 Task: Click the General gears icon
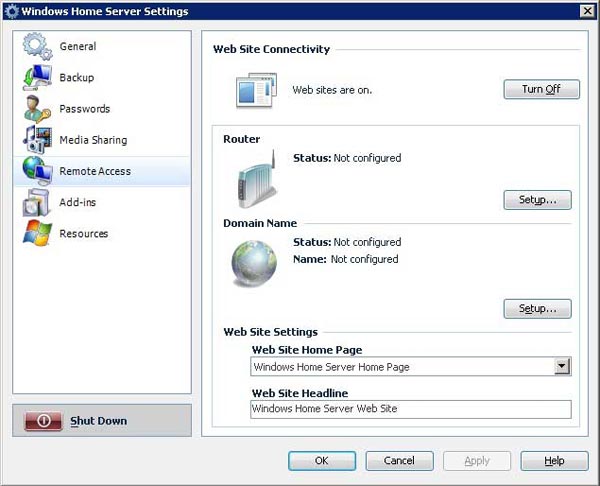(37, 46)
